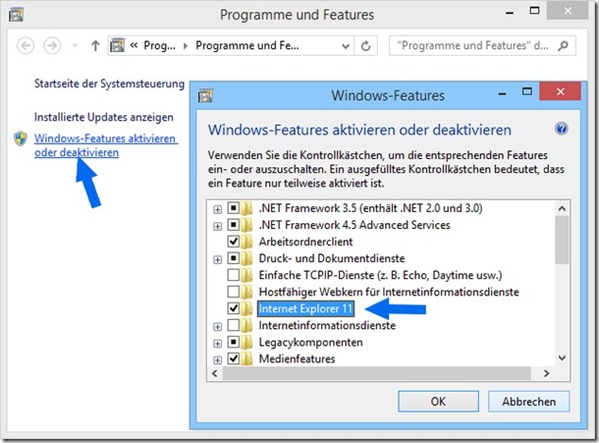Click the horizontal scrollbar thumb in feature list
The image size is (599, 443).
click(x=377, y=373)
